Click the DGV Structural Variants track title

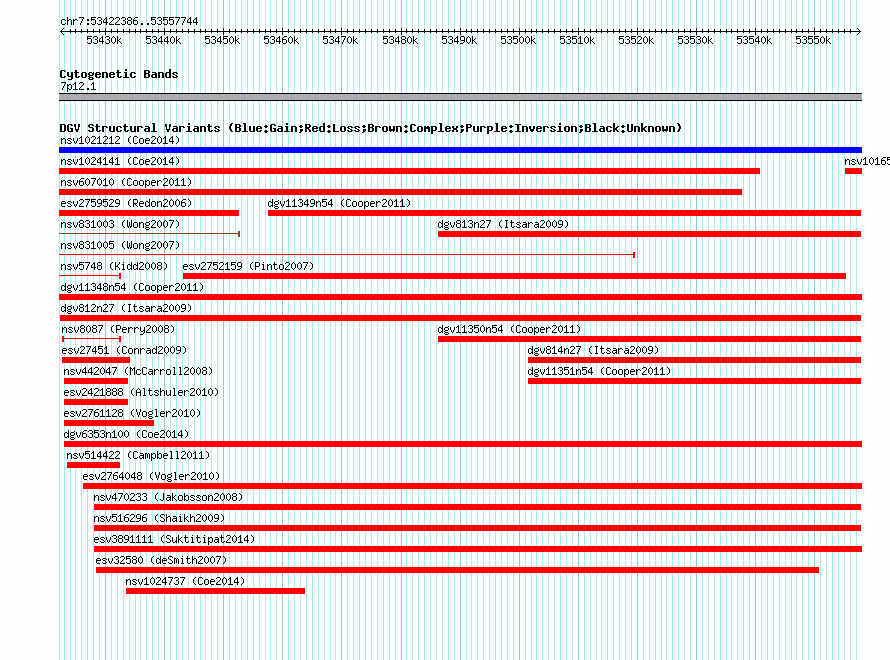tap(370, 128)
